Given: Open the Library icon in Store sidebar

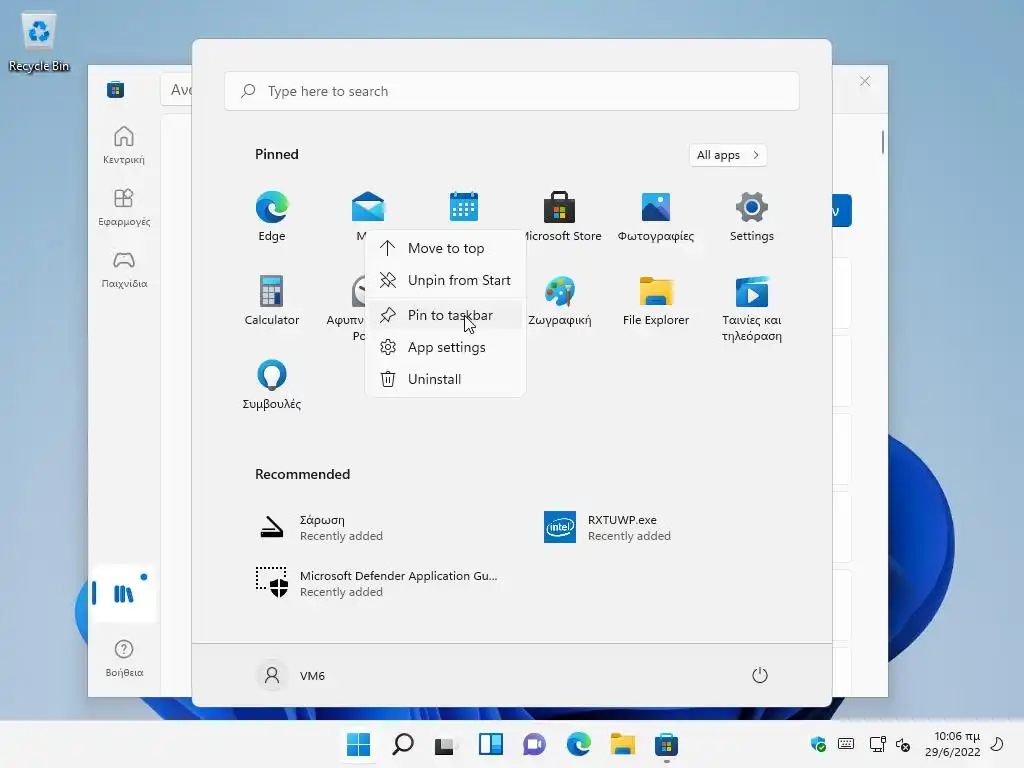Looking at the screenshot, I should (123, 594).
